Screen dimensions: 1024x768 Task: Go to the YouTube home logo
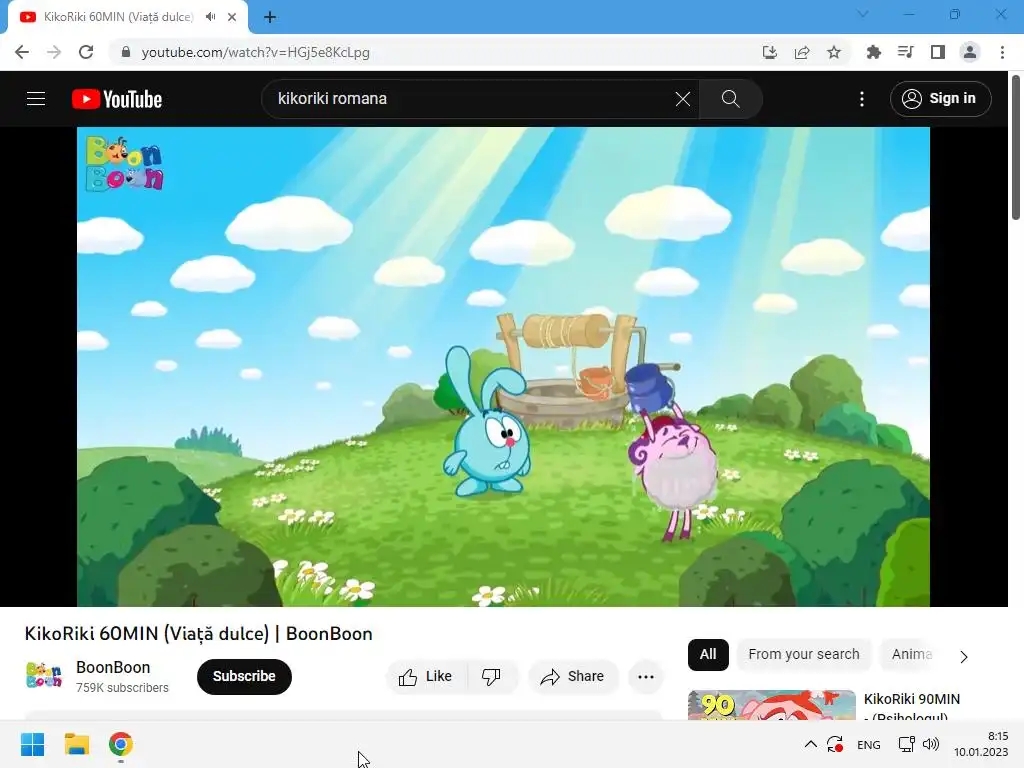[x=117, y=99]
